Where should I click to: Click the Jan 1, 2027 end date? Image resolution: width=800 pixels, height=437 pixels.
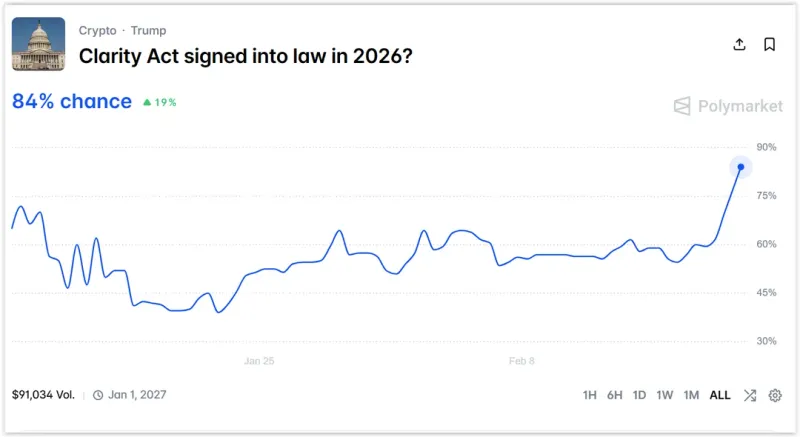[x=137, y=395]
